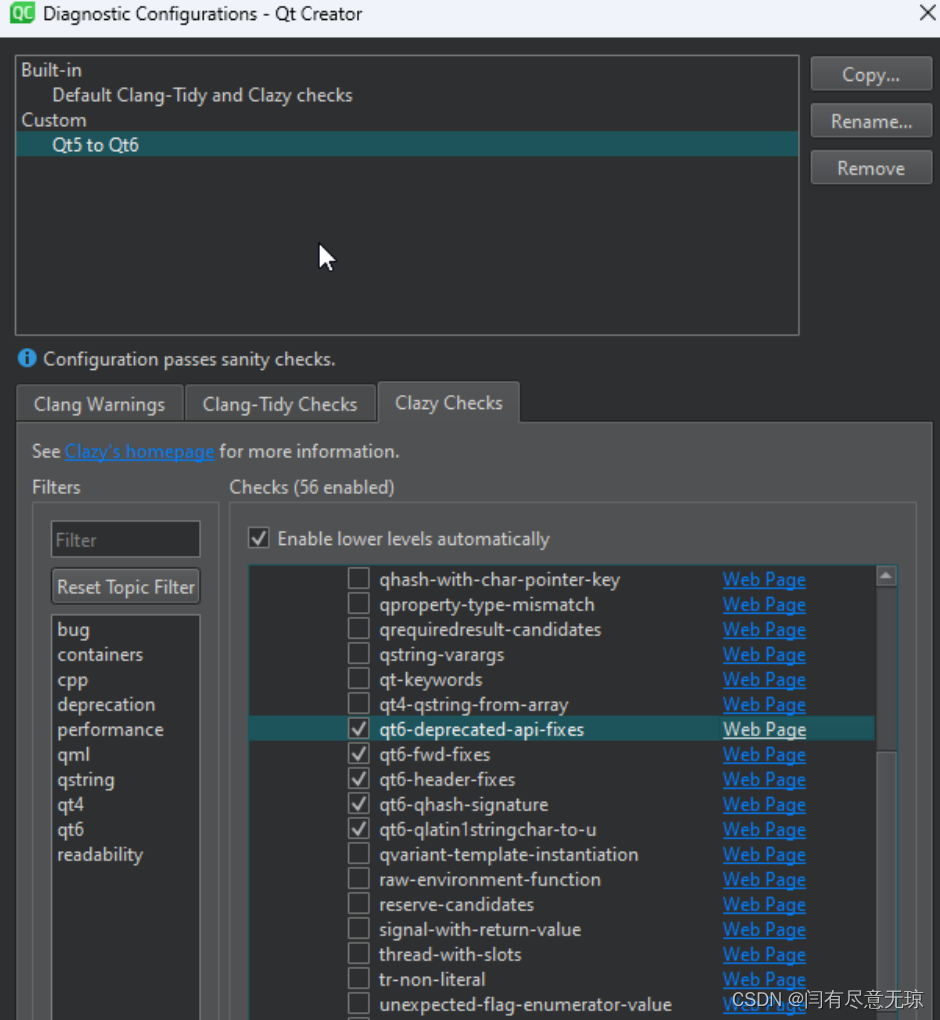Click the Reset Topic Filter button
The height and width of the screenshot is (1020, 940).
126,587
